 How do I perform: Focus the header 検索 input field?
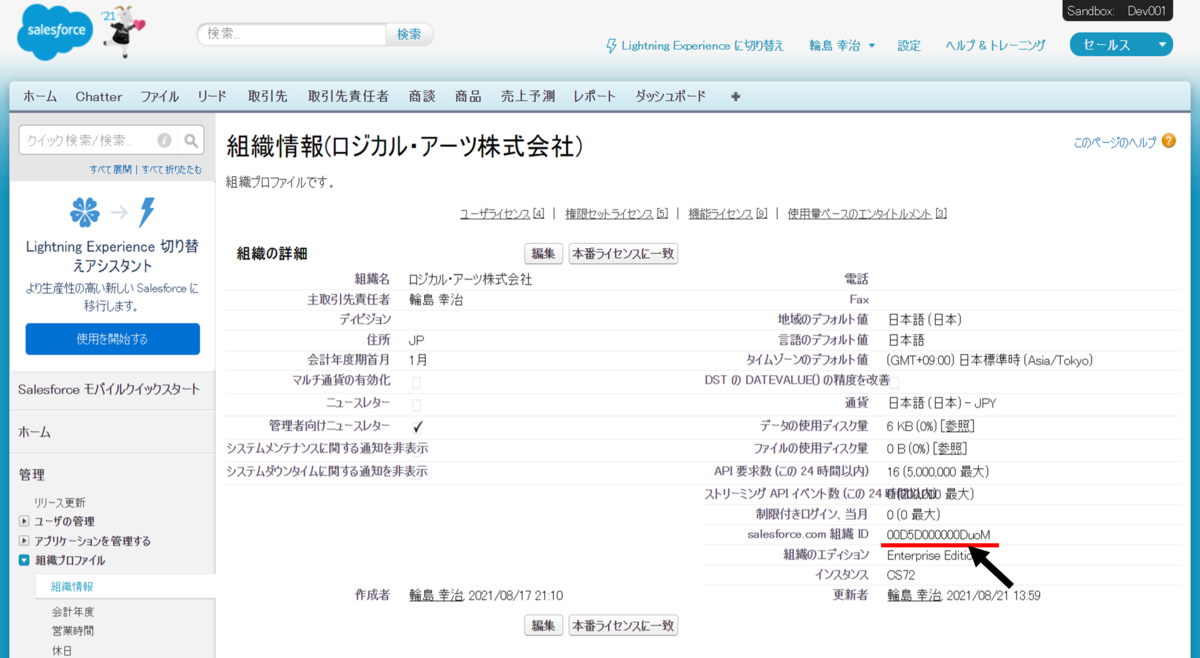click(292, 34)
